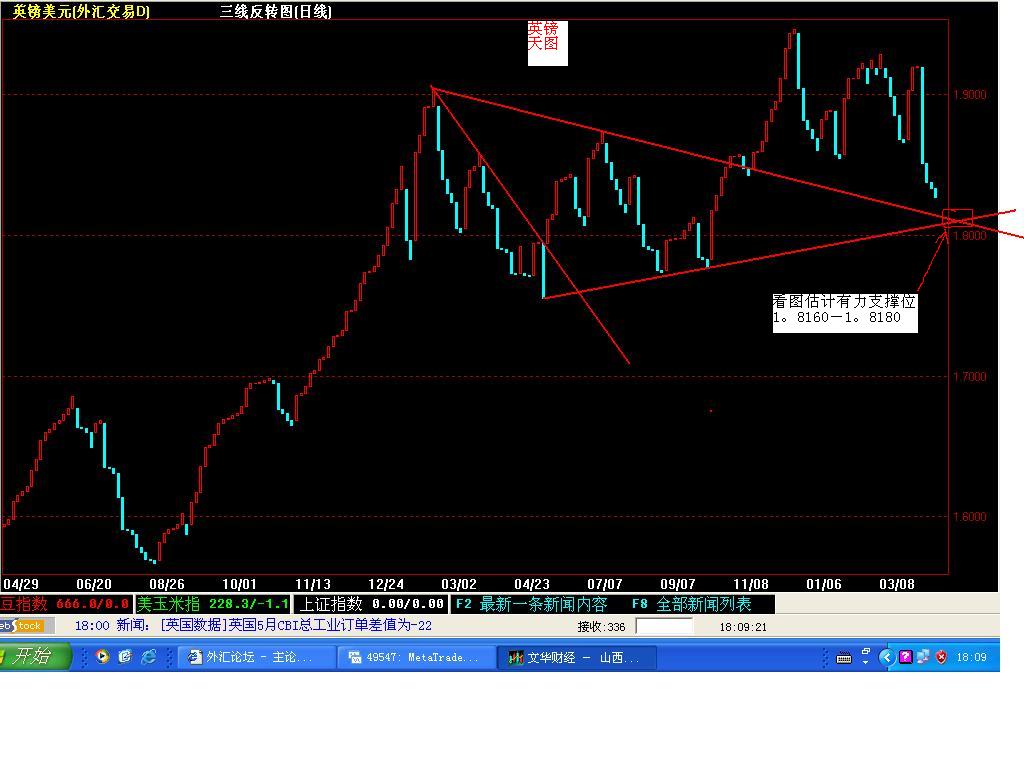Launch Internet Explorer from quick launch
Screen dimensions: 1024x768
click(149, 657)
